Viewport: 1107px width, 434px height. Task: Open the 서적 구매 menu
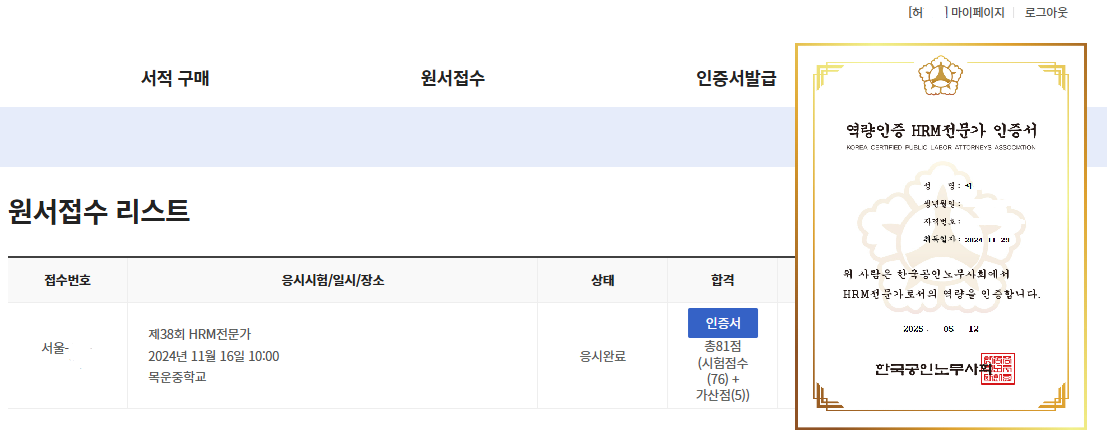click(x=175, y=78)
